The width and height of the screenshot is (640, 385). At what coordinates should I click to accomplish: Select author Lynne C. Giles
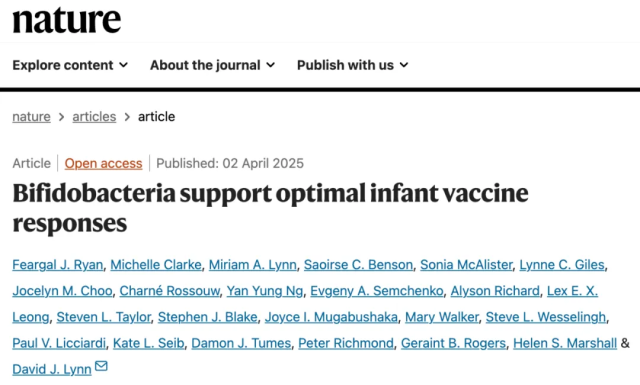[x=562, y=265]
